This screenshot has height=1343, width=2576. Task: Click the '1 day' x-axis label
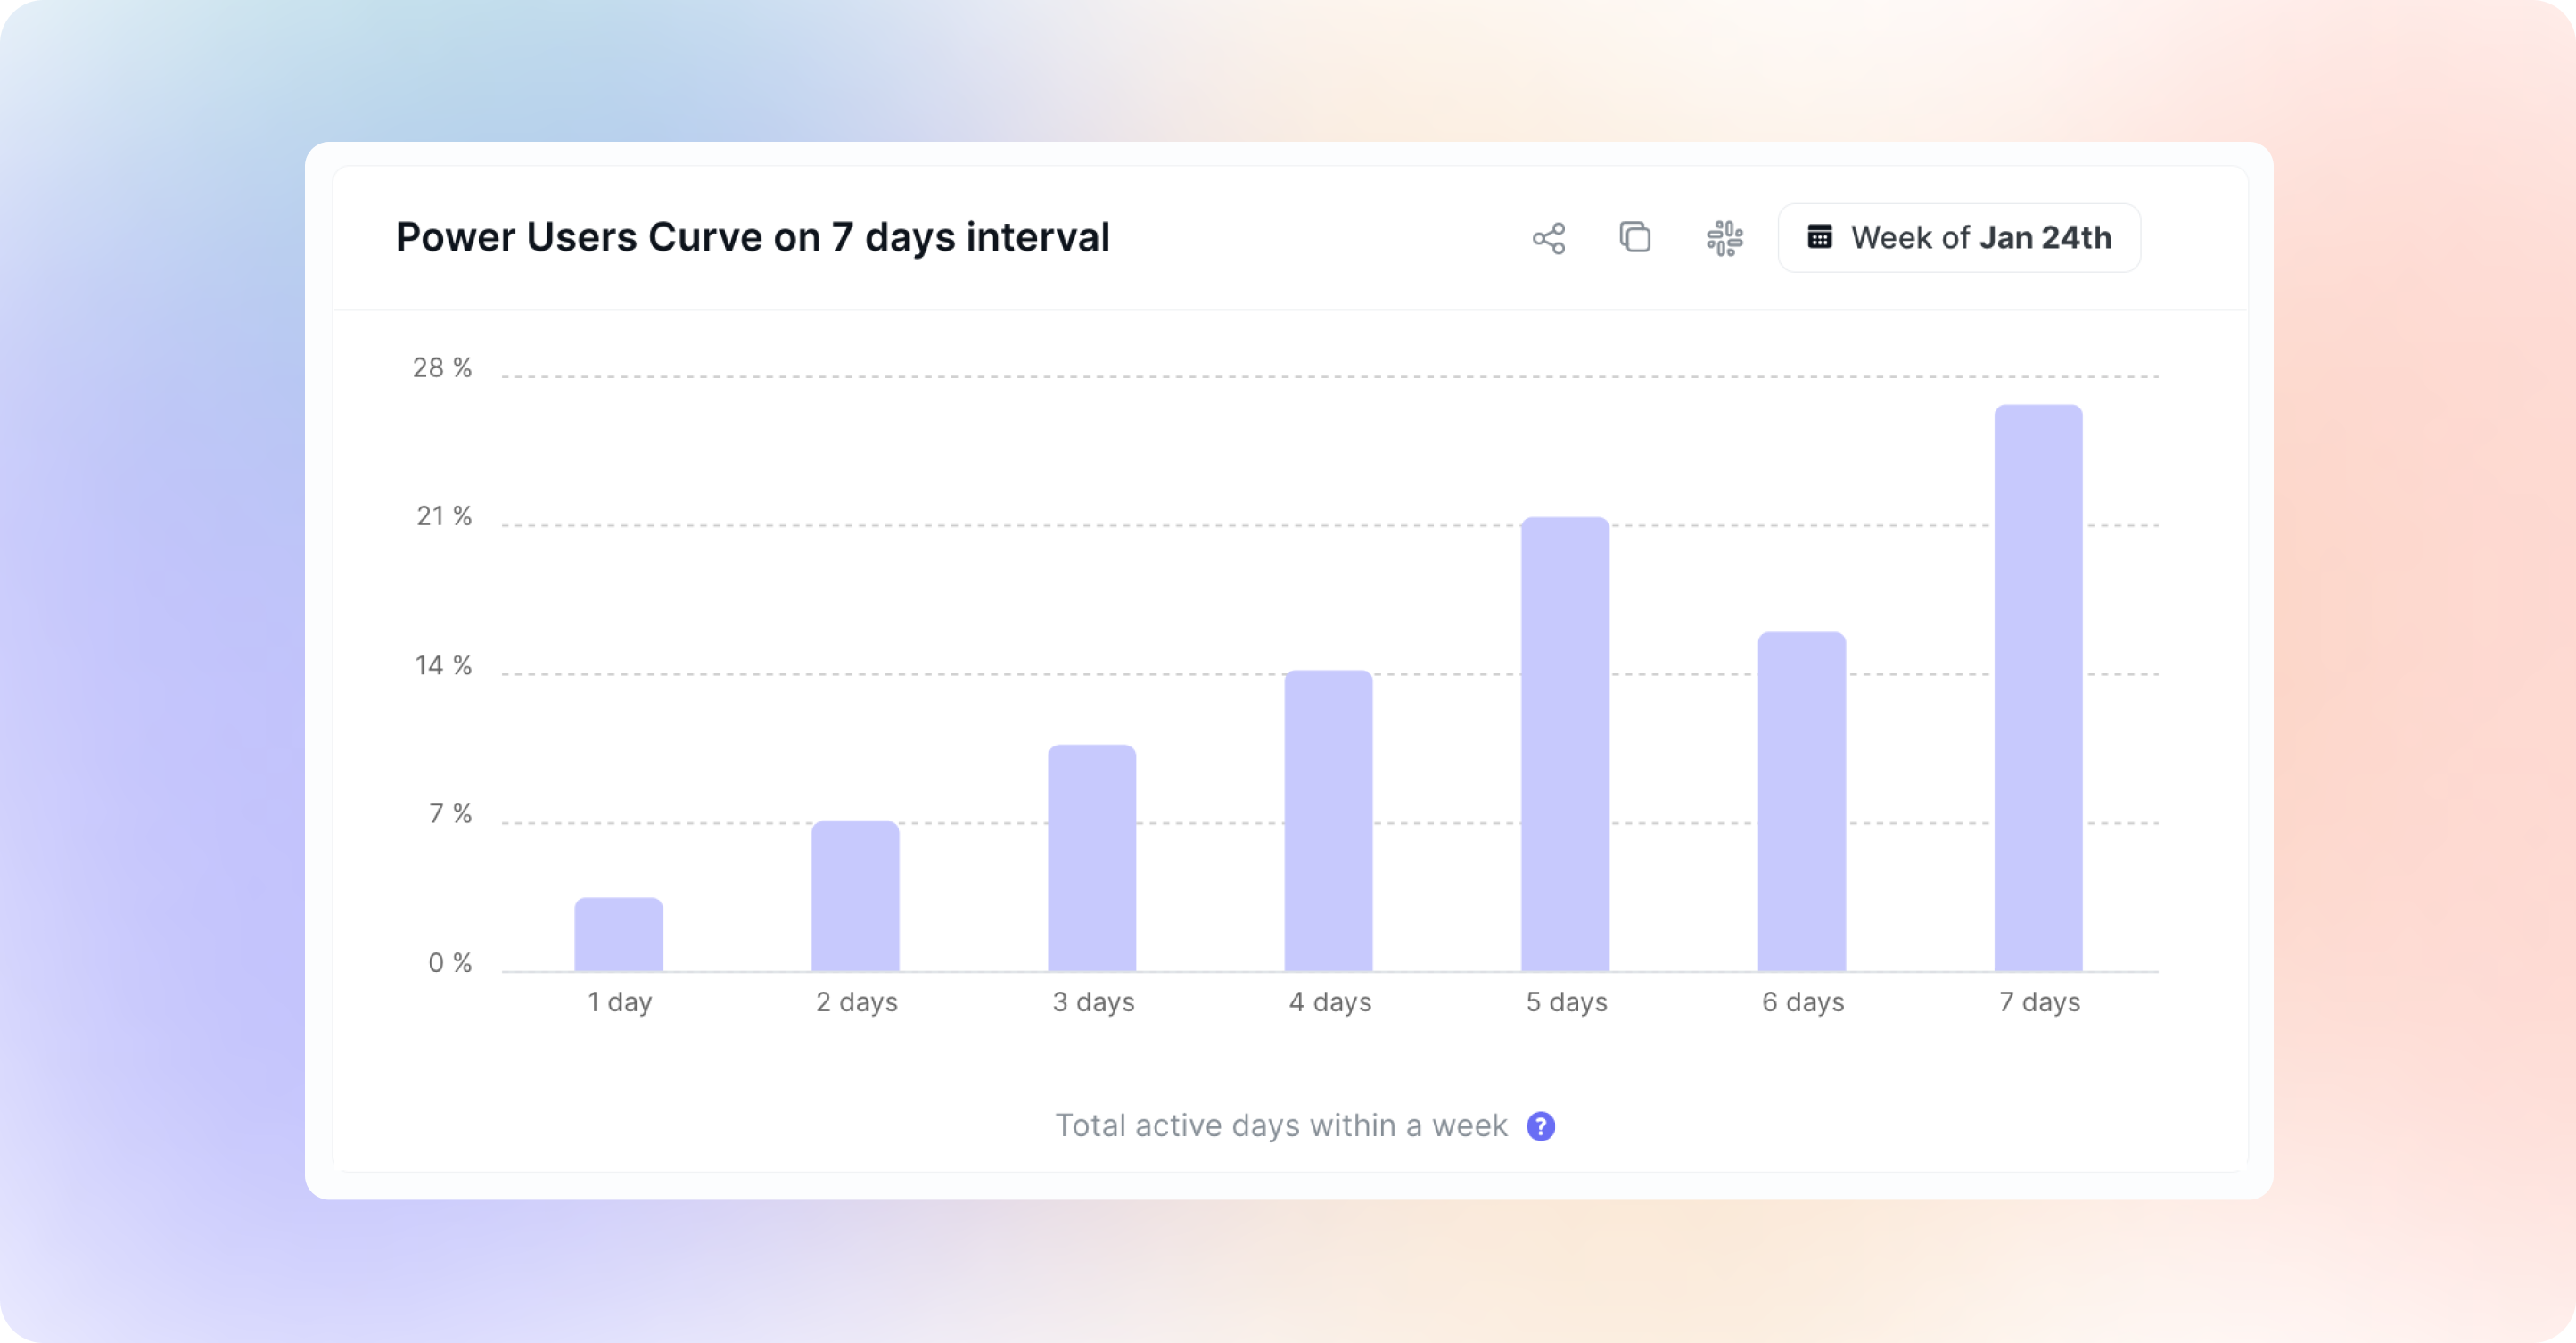(619, 1002)
